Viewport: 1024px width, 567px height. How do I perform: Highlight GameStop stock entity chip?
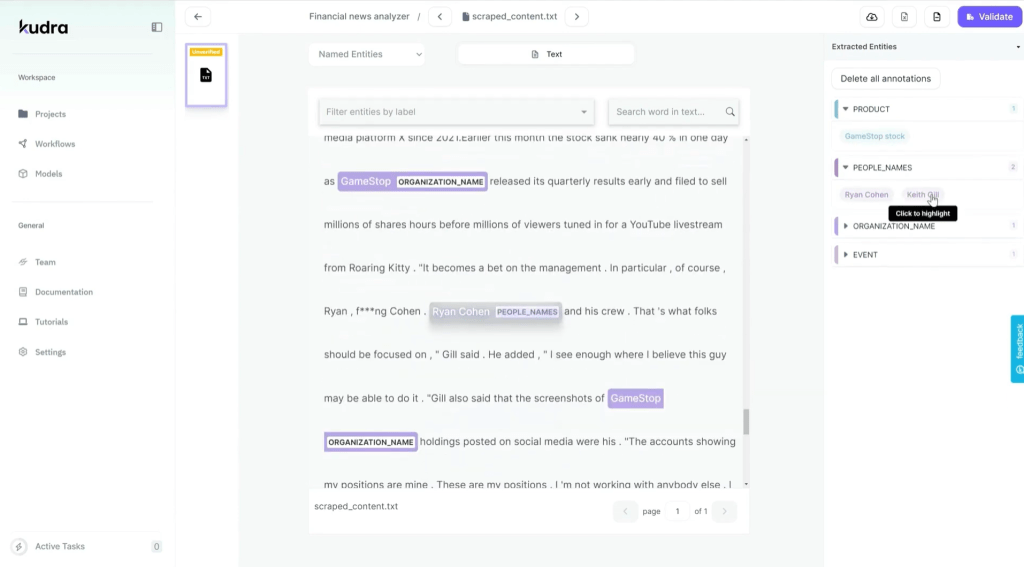click(x=874, y=136)
